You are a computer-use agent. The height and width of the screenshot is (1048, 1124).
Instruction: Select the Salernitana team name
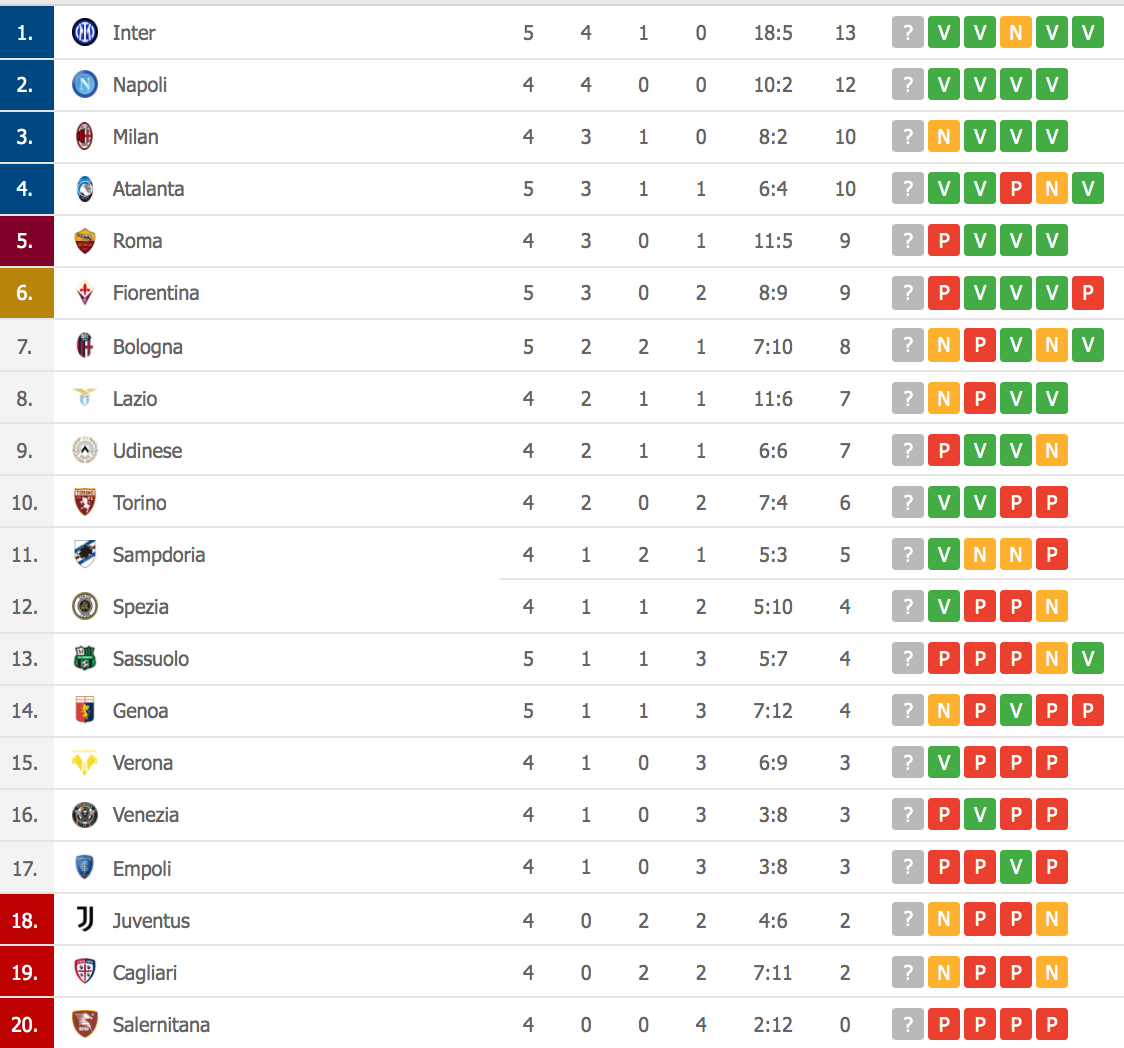pyautogui.click(x=161, y=1025)
